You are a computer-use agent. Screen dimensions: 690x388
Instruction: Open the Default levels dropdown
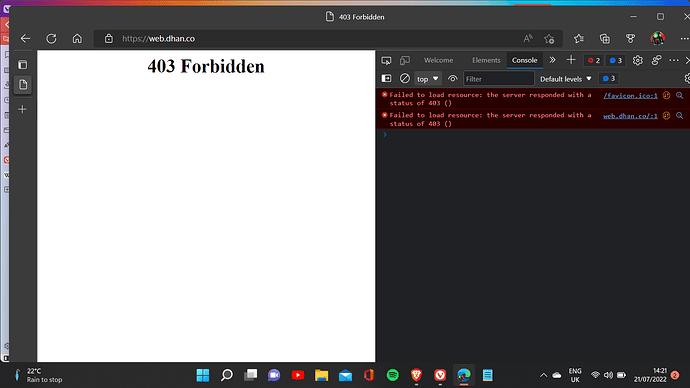click(x=565, y=79)
